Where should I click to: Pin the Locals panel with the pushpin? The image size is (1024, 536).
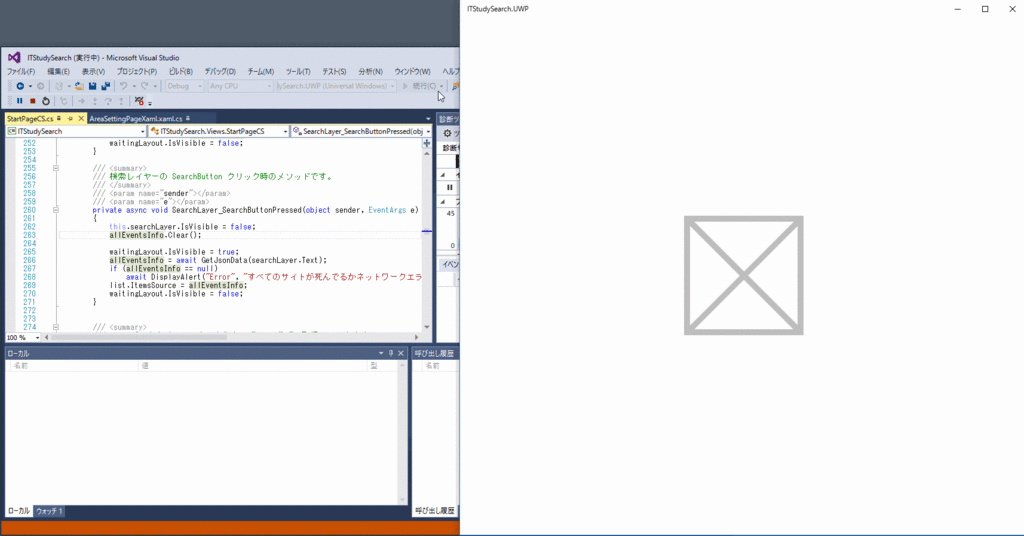pos(391,353)
